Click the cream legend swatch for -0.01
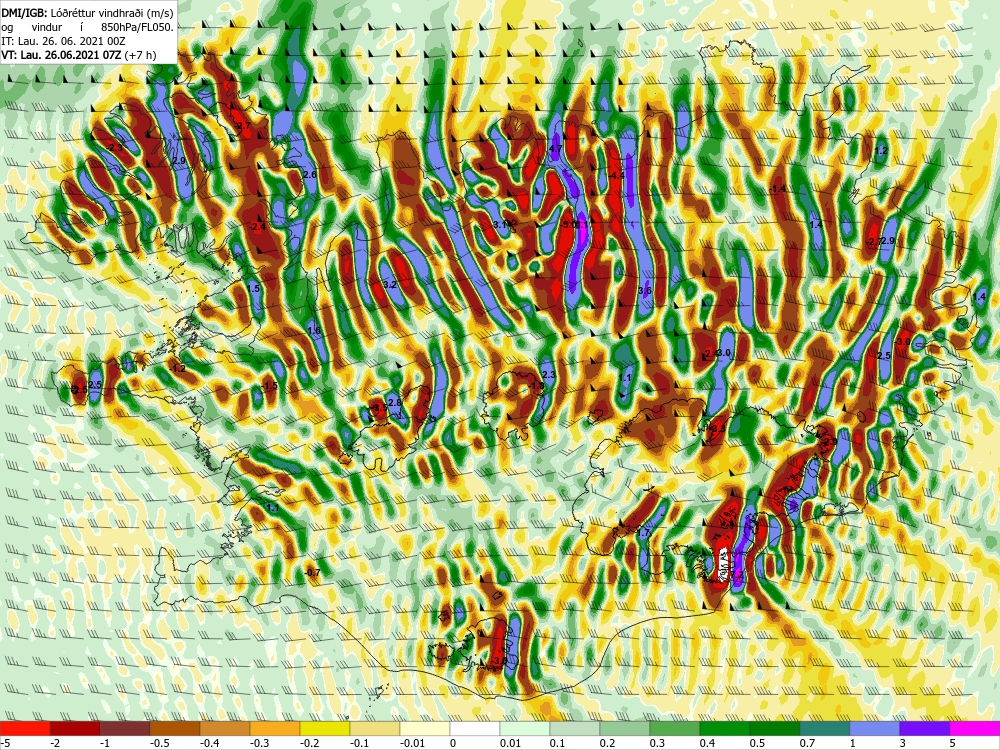1000x750 pixels. pyautogui.click(x=425, y=728)
